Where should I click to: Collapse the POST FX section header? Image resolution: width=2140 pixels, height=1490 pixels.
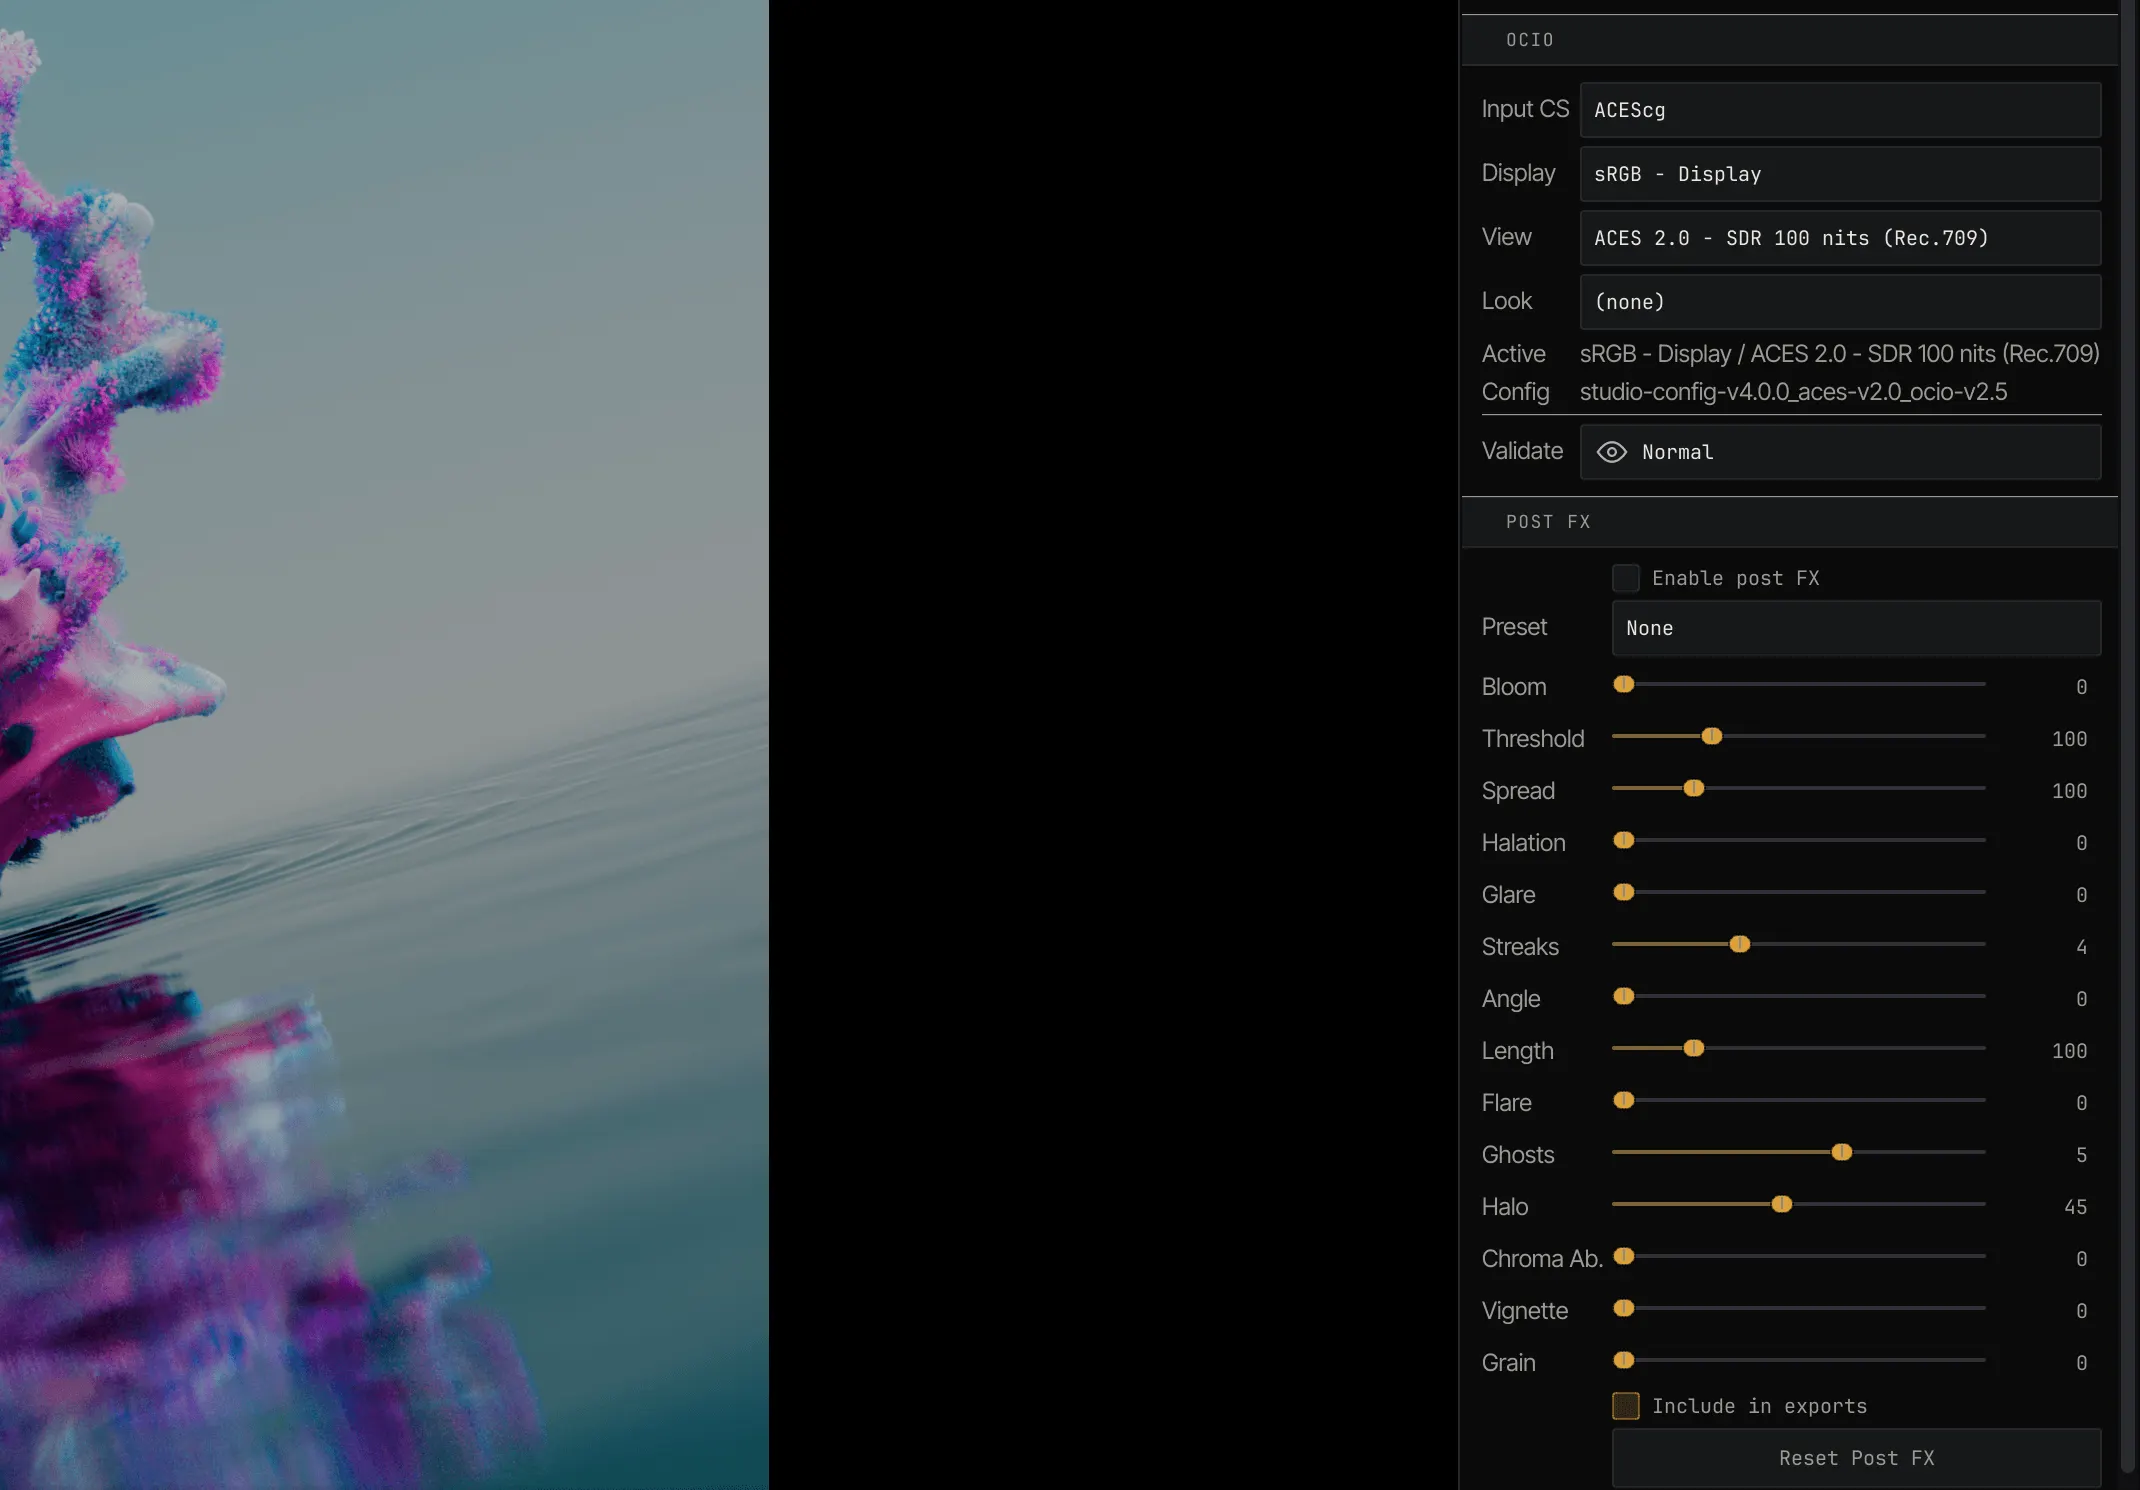pos(1789,522)
